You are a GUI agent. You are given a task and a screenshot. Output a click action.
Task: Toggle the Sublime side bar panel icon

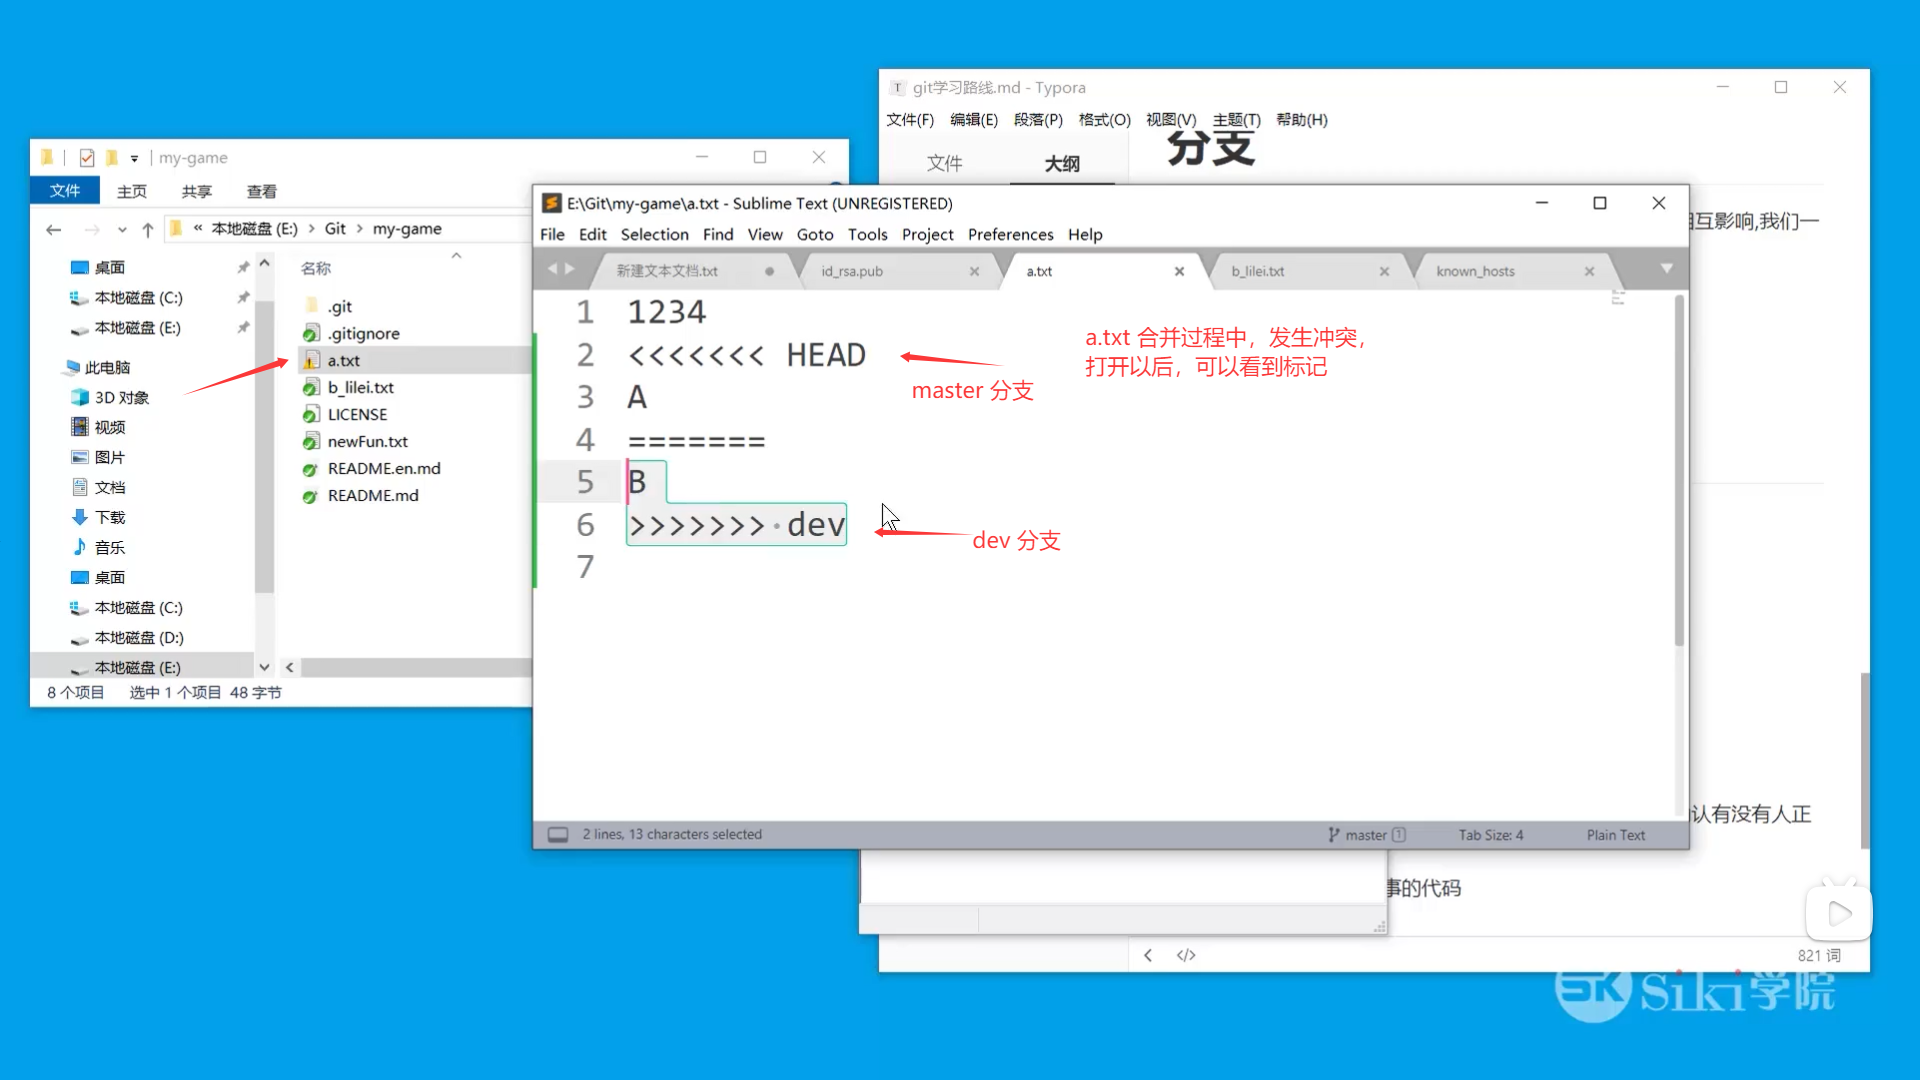tap(558, 834)
